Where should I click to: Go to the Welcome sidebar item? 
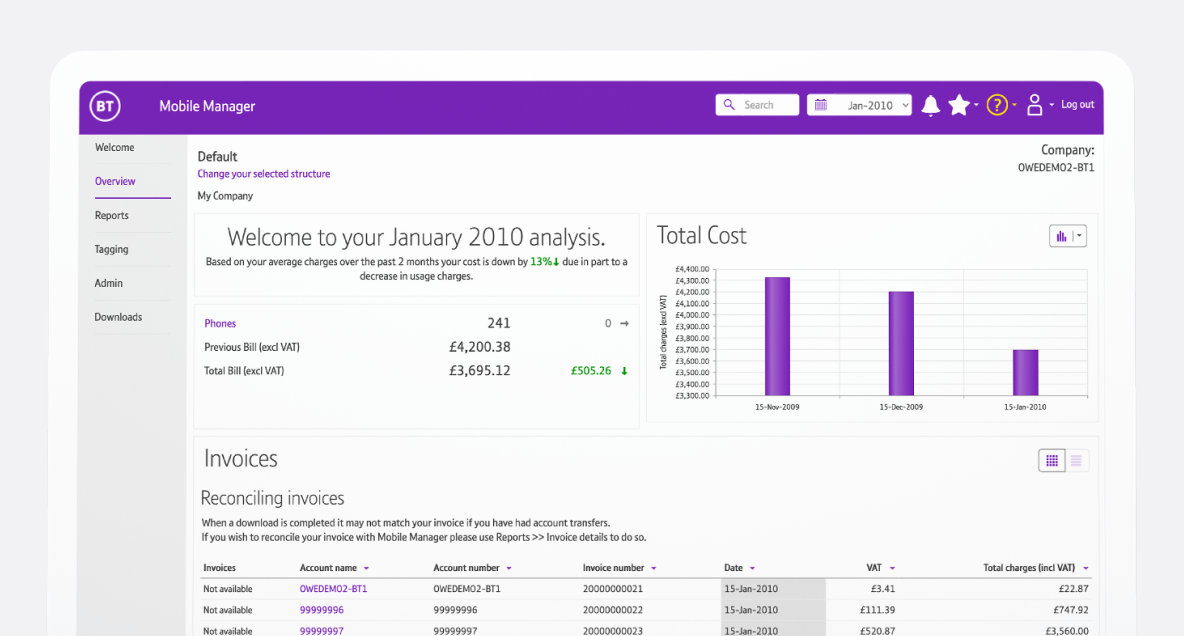pos(115,147)
